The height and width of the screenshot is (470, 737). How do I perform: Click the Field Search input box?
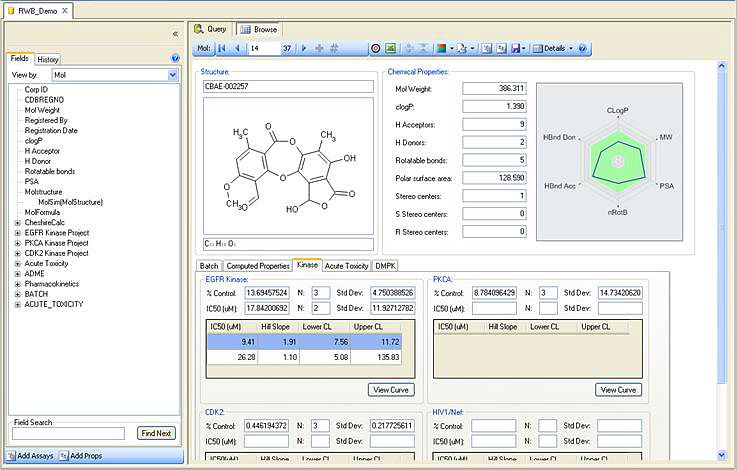tap(69, 433)
